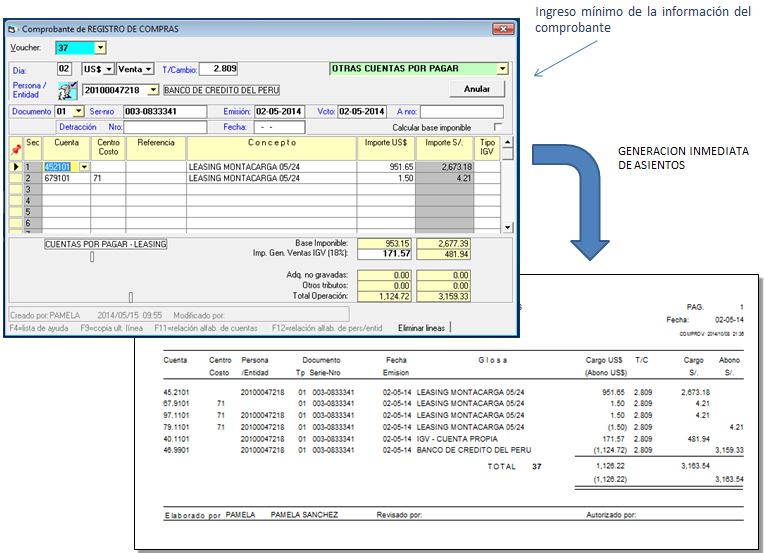Open the Documento 01 type dropdown
The width and height of the screenshot is (764, 553).
pyautogui.click(x=78, y=112)
